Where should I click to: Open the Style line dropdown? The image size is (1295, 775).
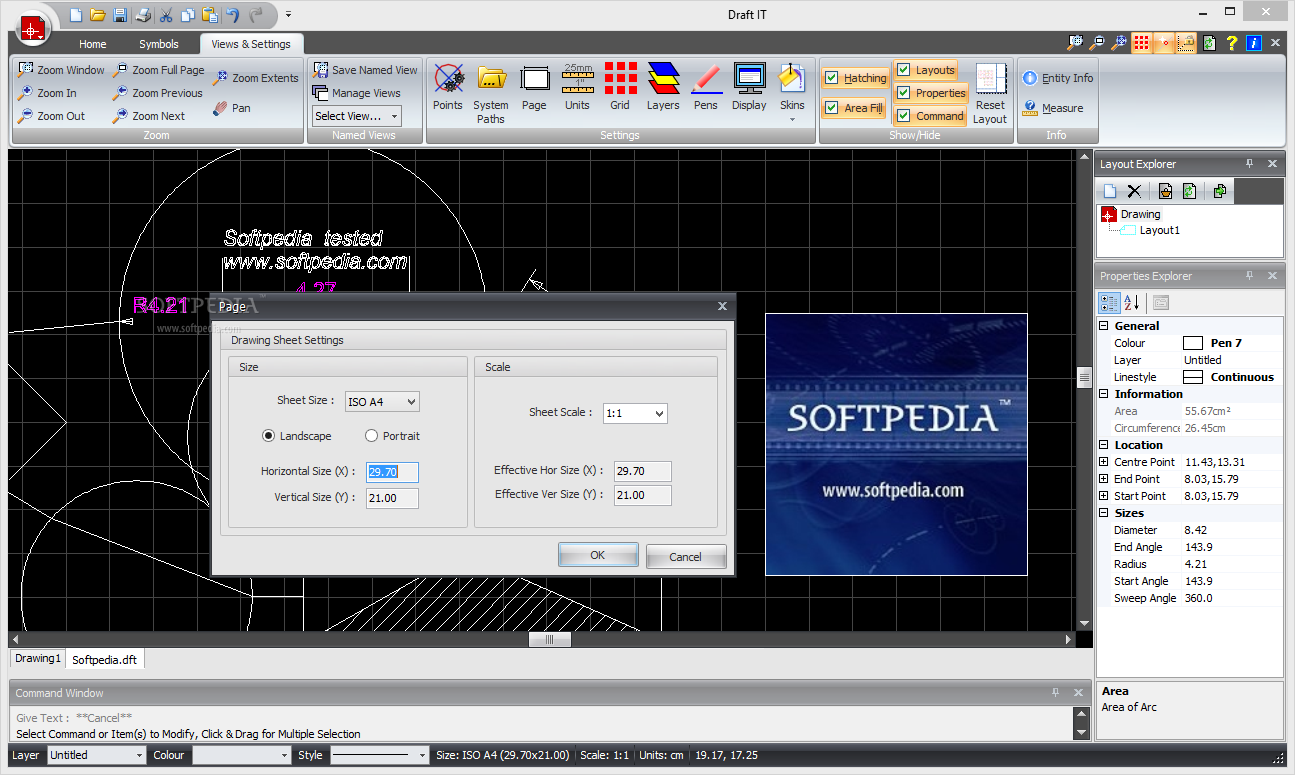[380, 755]
